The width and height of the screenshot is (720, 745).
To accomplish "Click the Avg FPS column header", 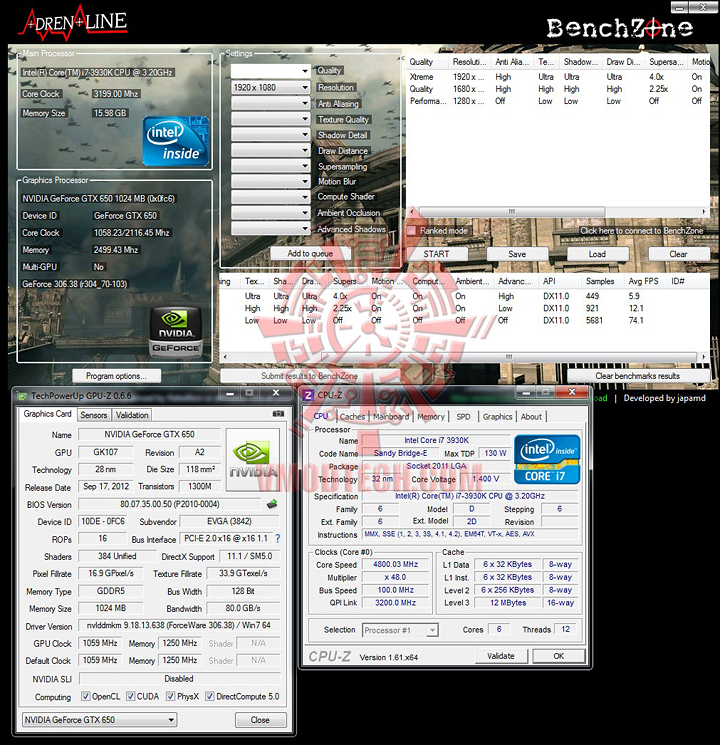I will click(643, 281).
